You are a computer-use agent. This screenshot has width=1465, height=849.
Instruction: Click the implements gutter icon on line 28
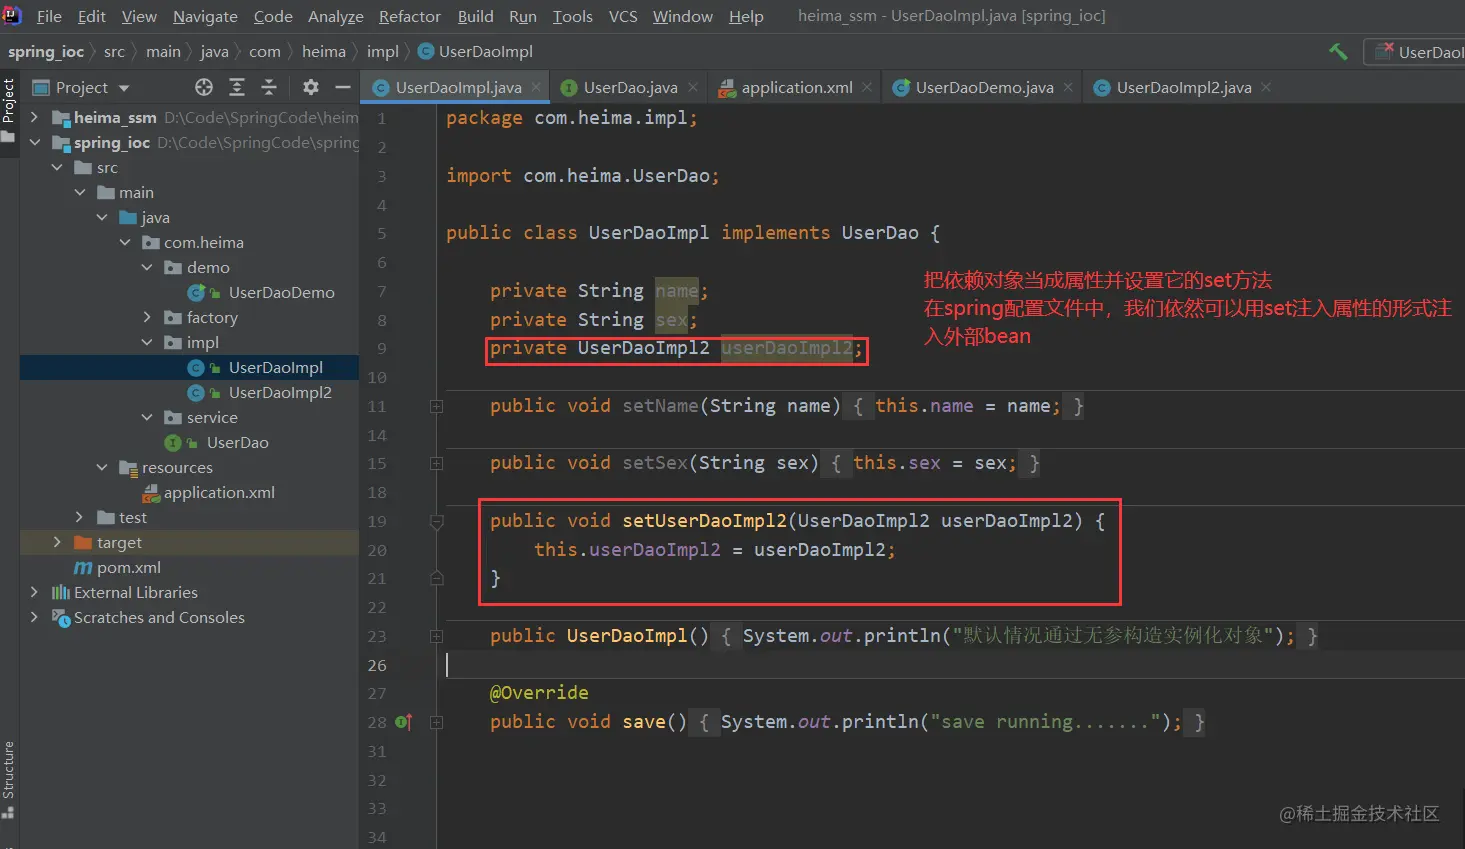[403, 722]
